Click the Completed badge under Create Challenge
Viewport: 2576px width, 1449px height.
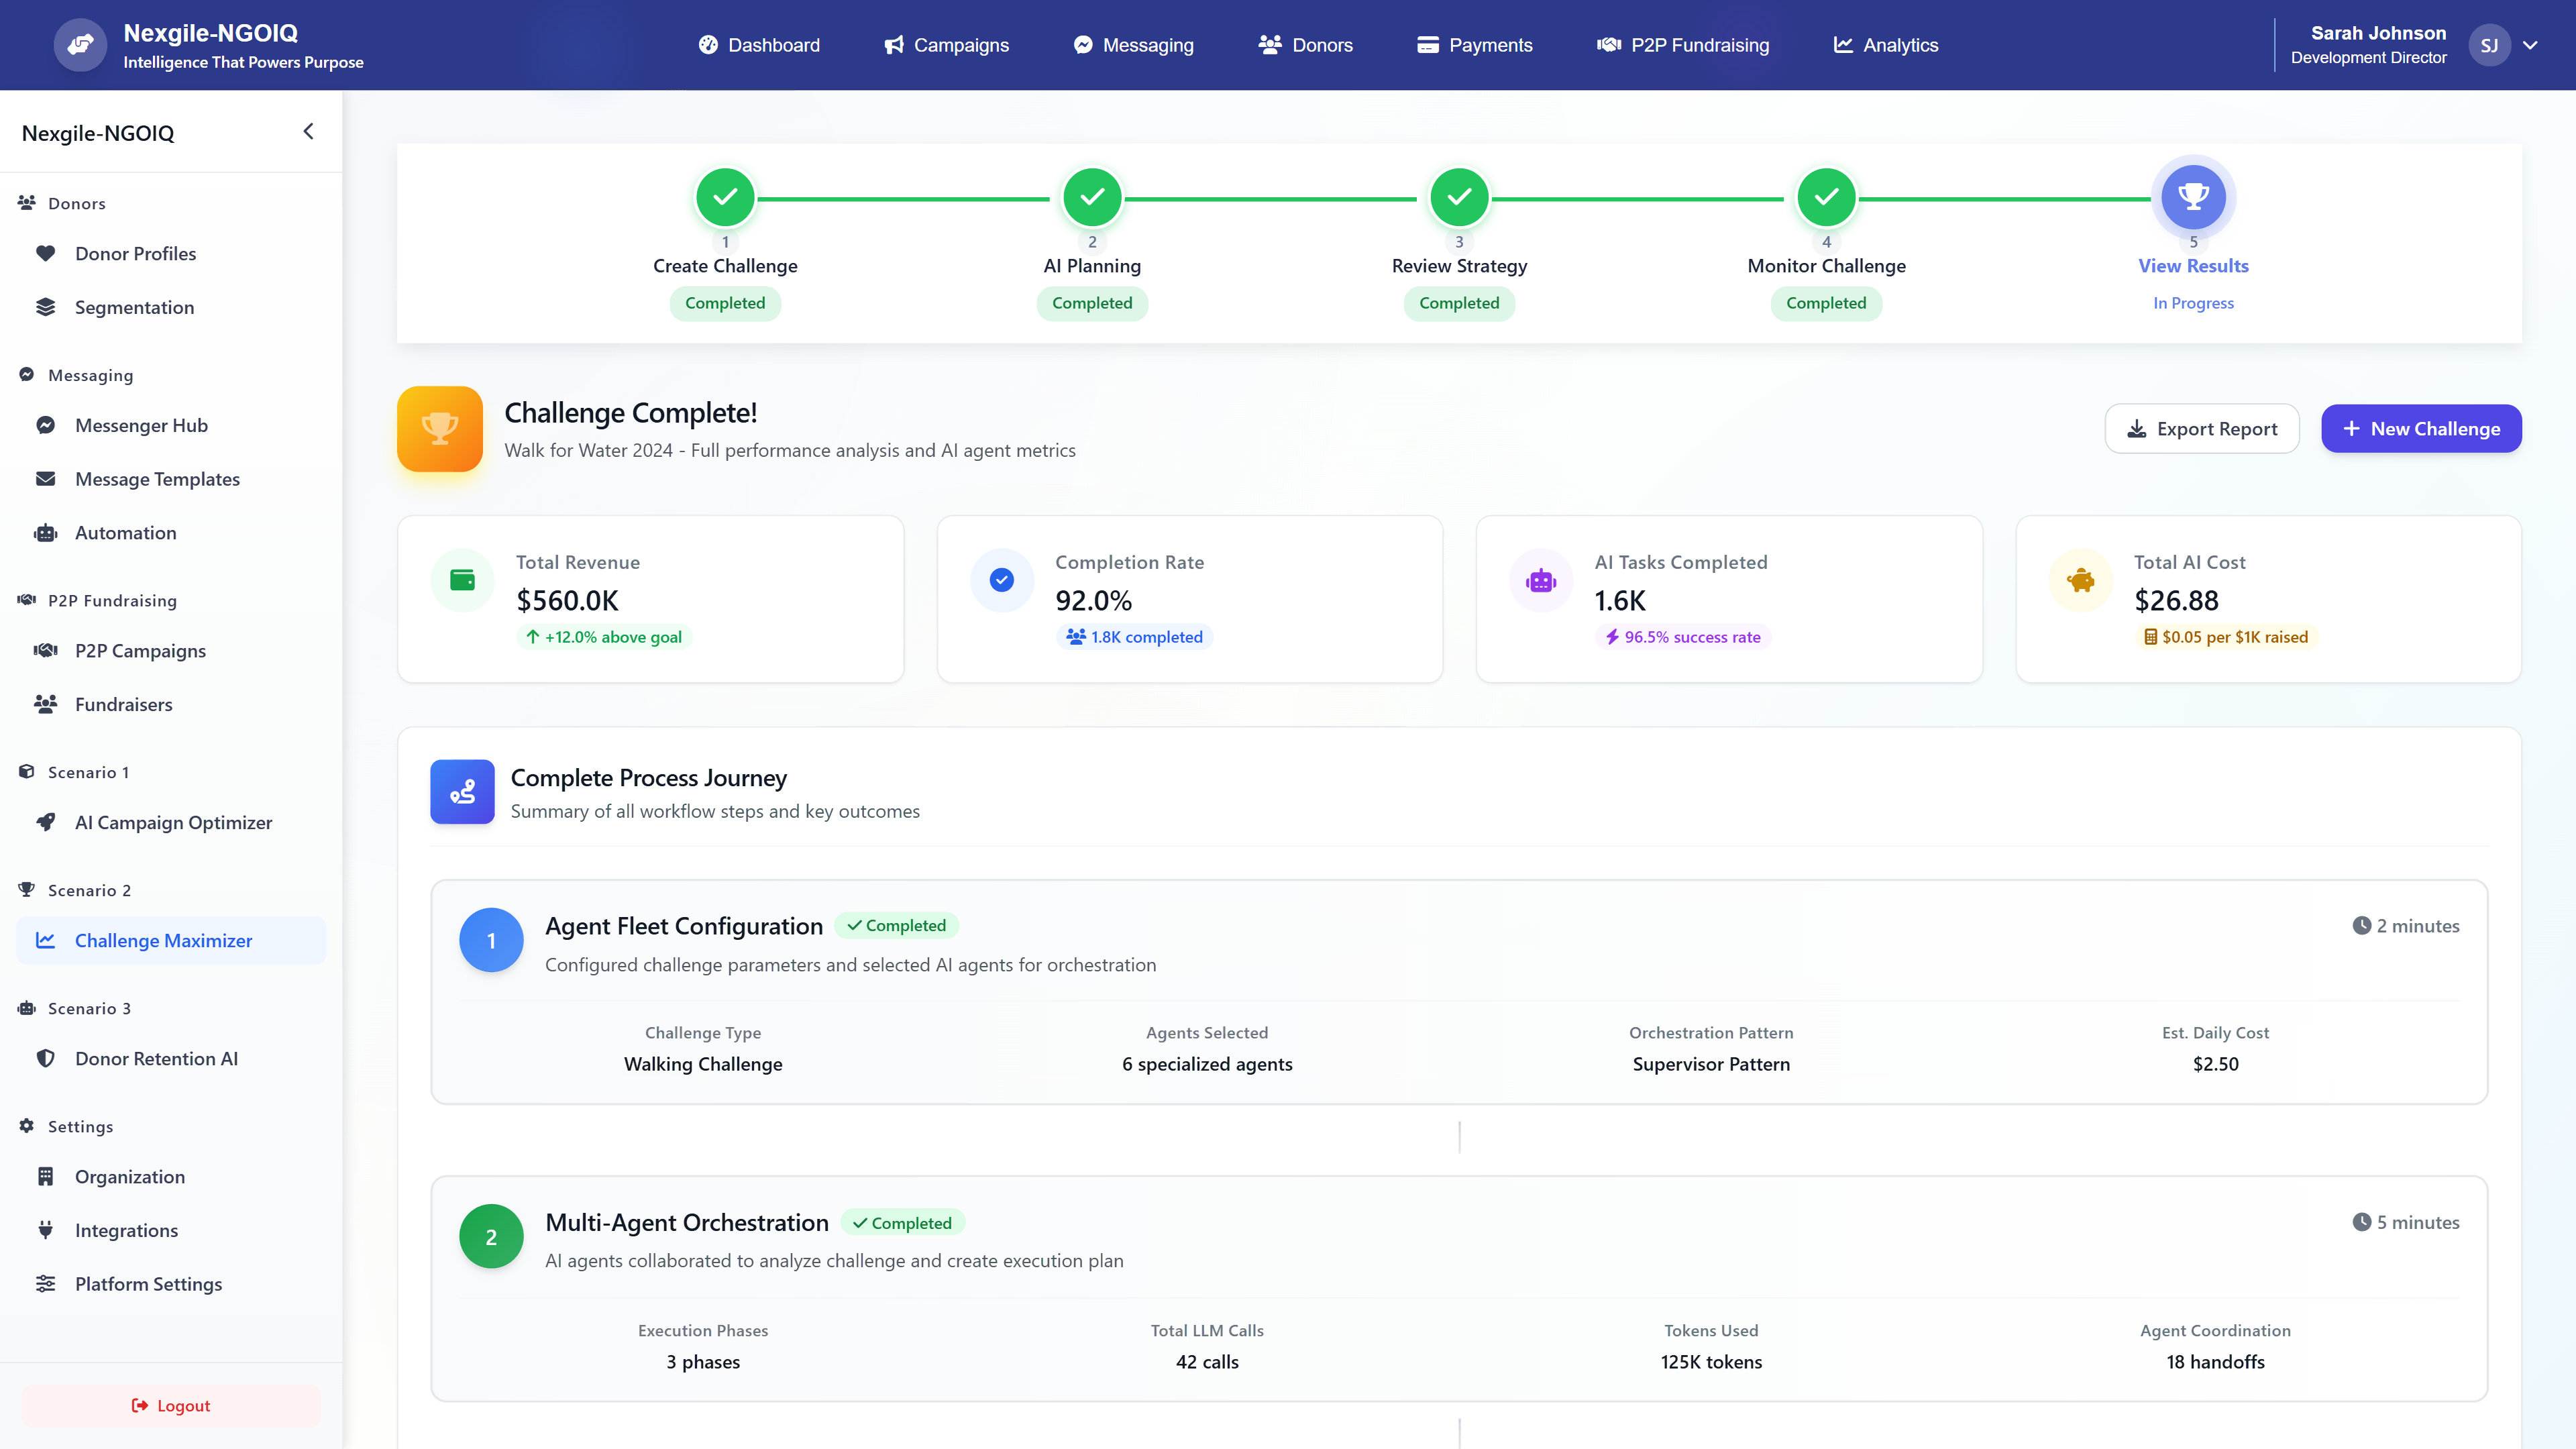725,303
